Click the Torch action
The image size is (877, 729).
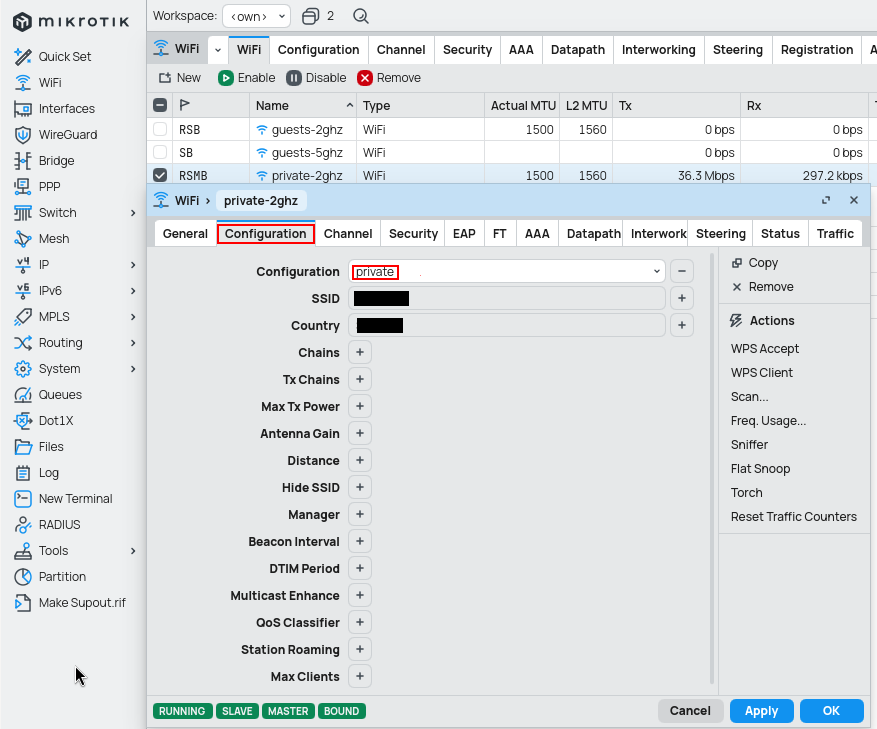point(746,493)
